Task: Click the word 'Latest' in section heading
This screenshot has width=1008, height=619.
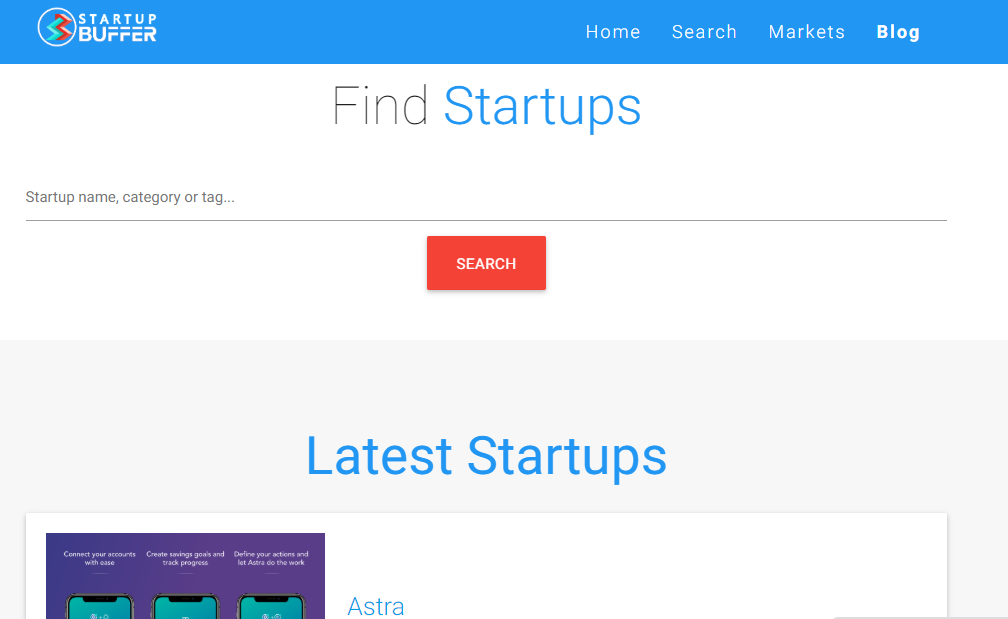Action: click(x=379, y=456)
